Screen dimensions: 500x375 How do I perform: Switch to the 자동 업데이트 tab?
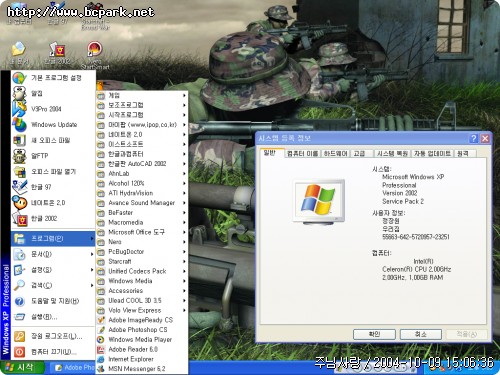pos(432,154)
